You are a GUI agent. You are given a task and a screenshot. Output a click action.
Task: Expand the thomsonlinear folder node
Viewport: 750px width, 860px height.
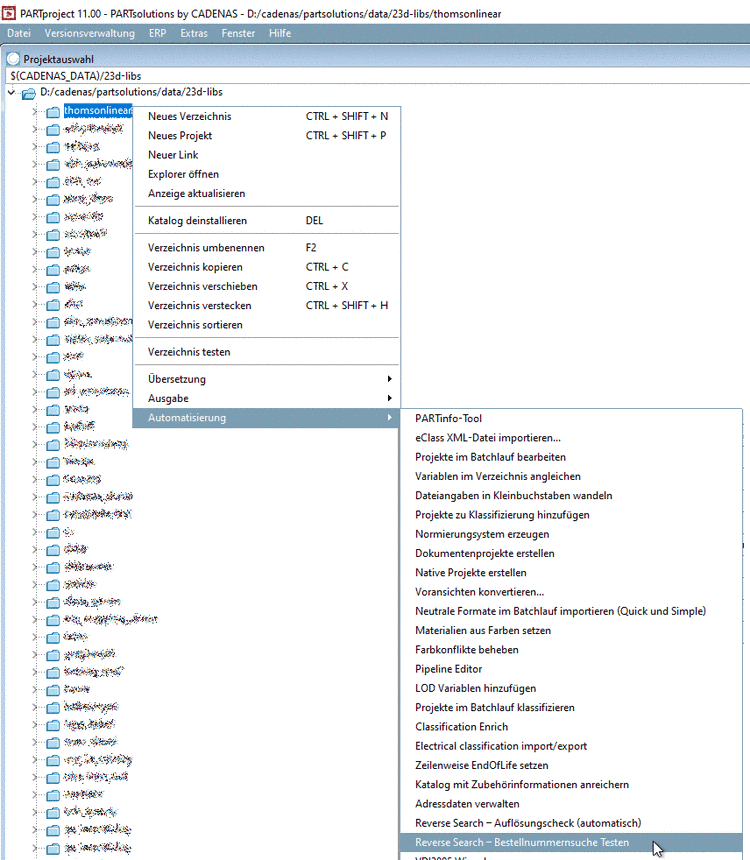coord(35,111)
